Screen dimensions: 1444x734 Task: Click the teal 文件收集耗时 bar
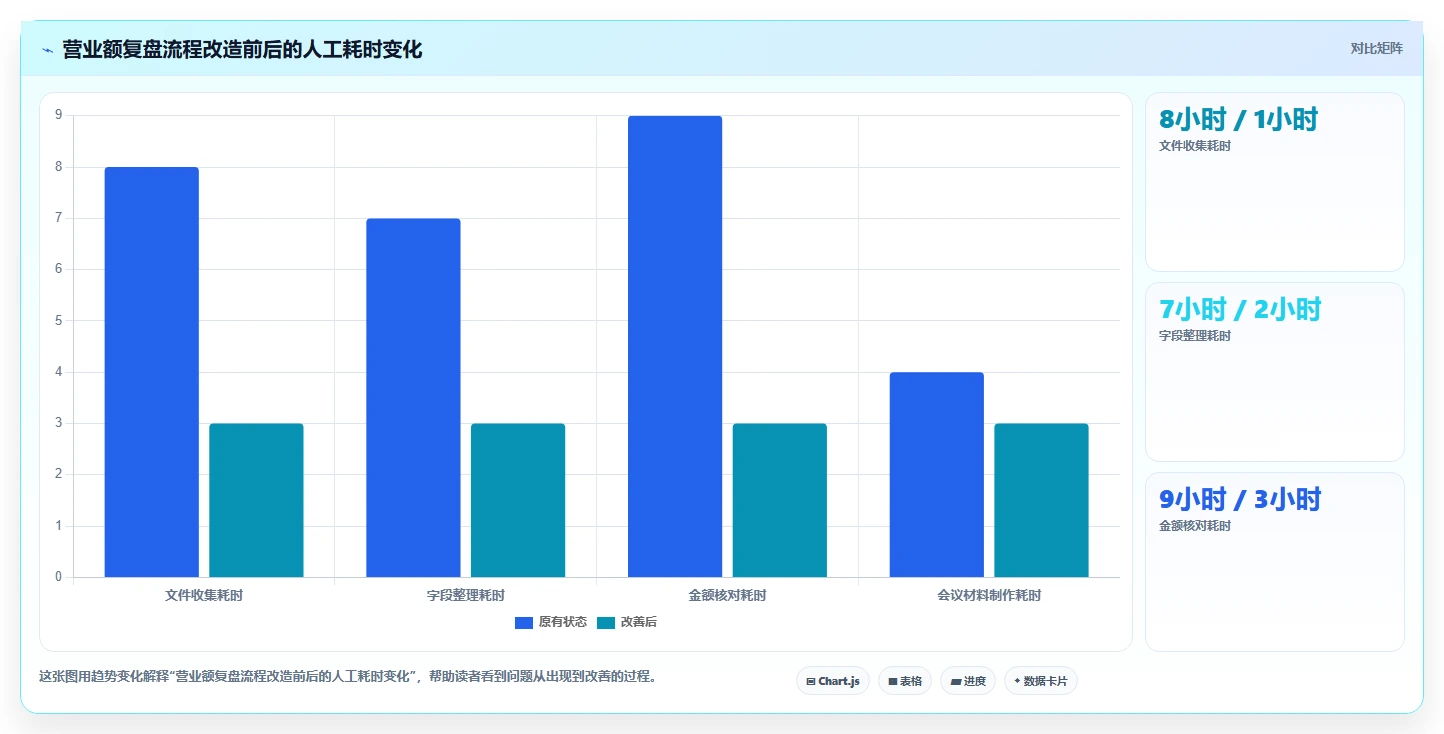click(256, 500)
